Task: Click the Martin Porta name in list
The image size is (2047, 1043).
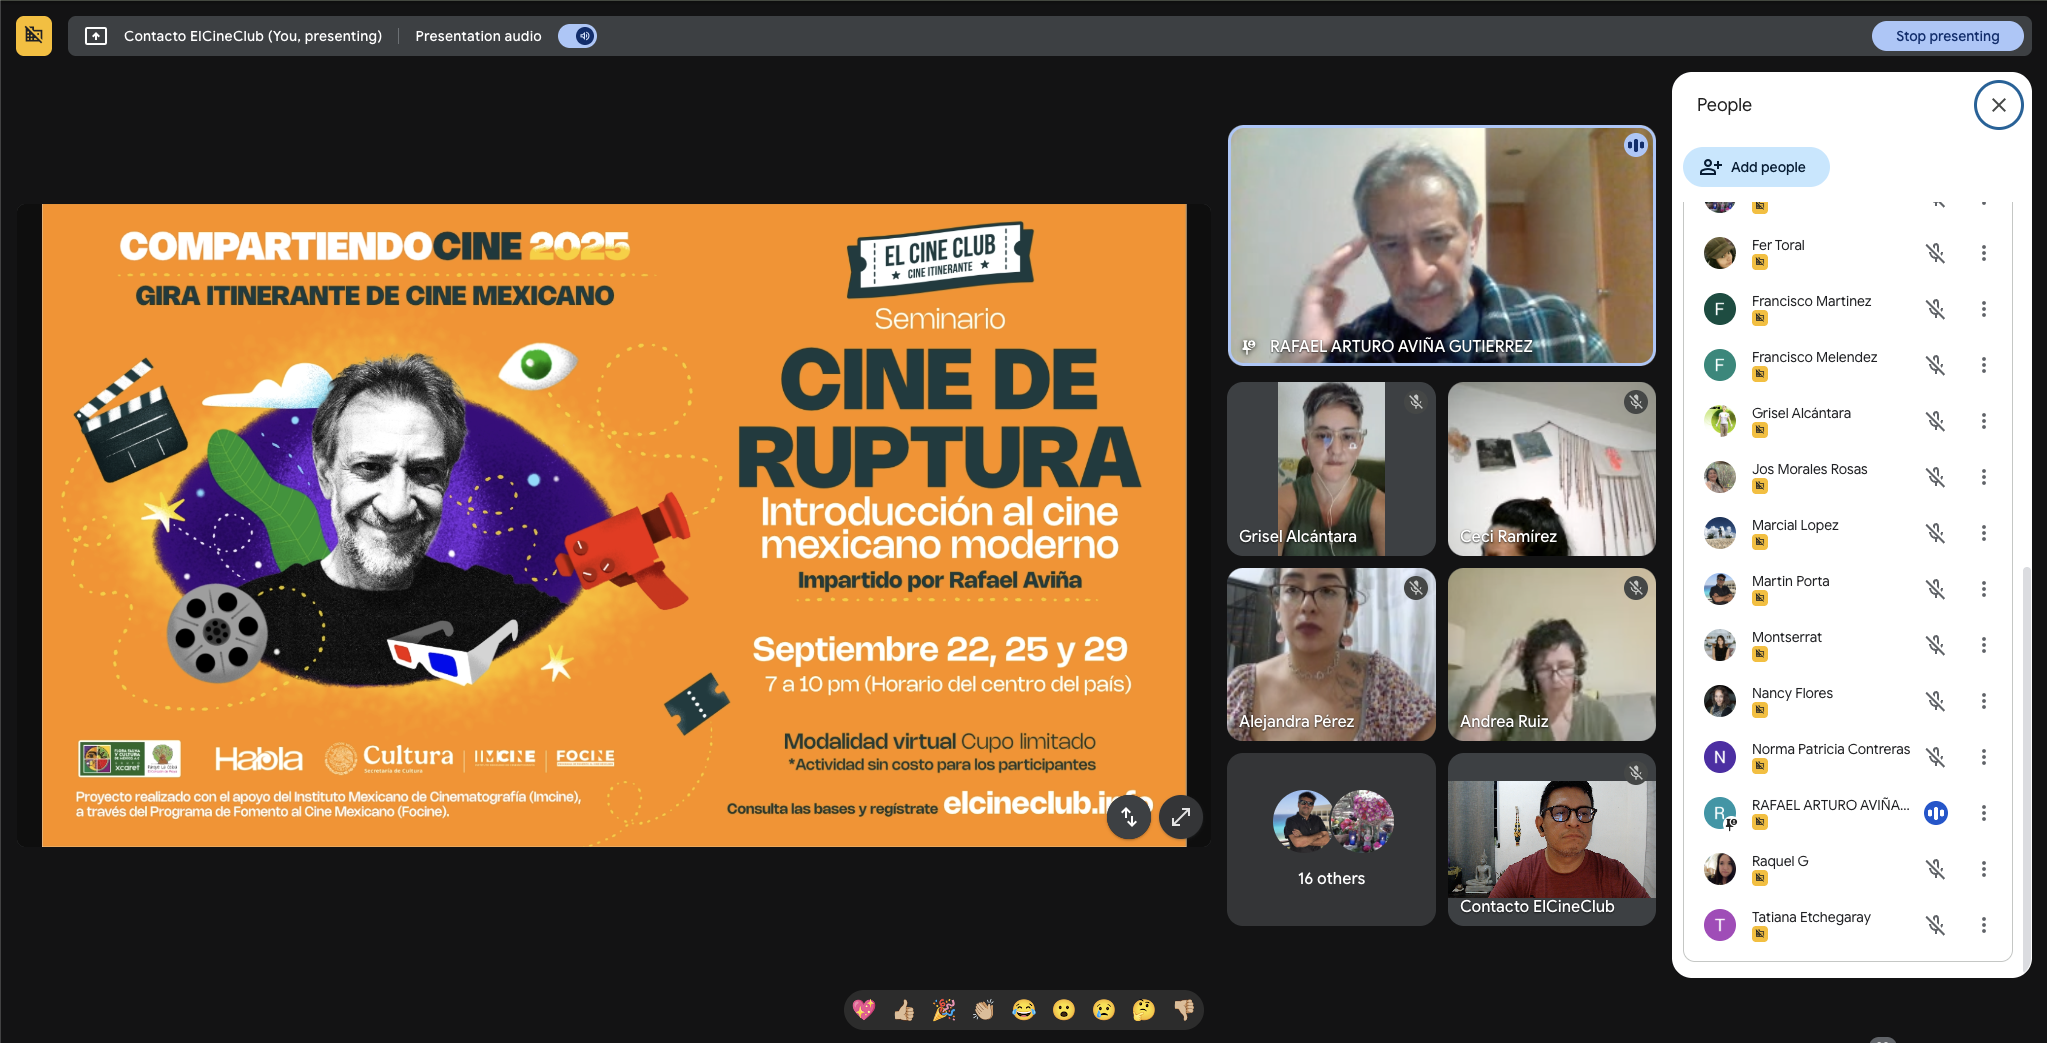Action: [1790, 581]
